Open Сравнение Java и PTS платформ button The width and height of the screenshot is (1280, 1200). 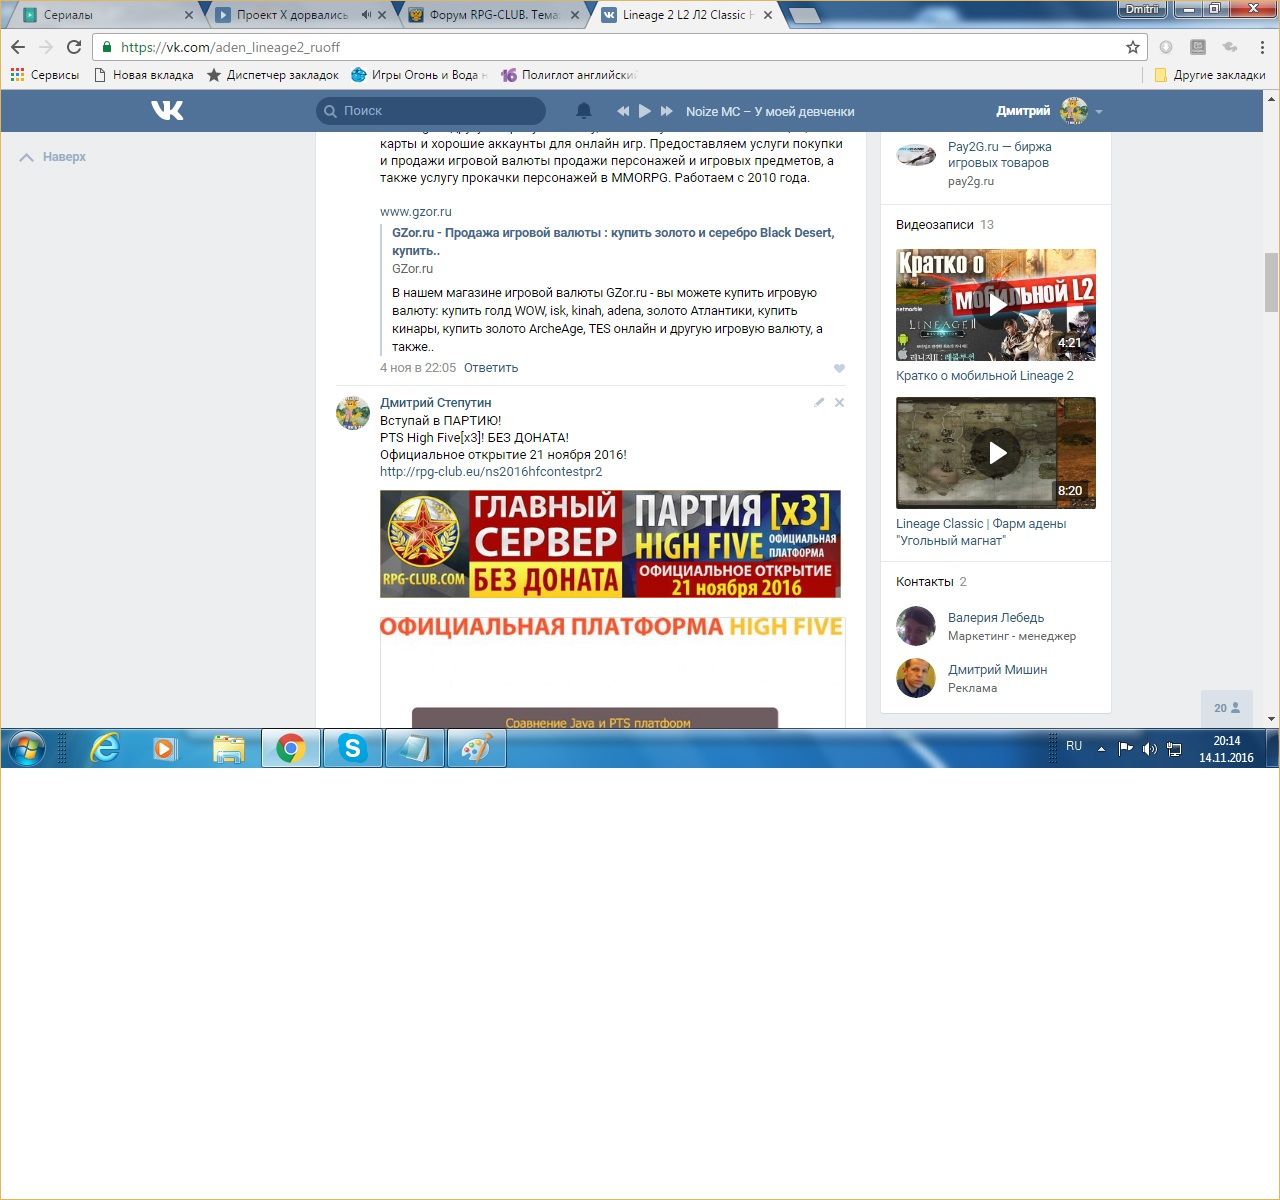tap(595, 719)
